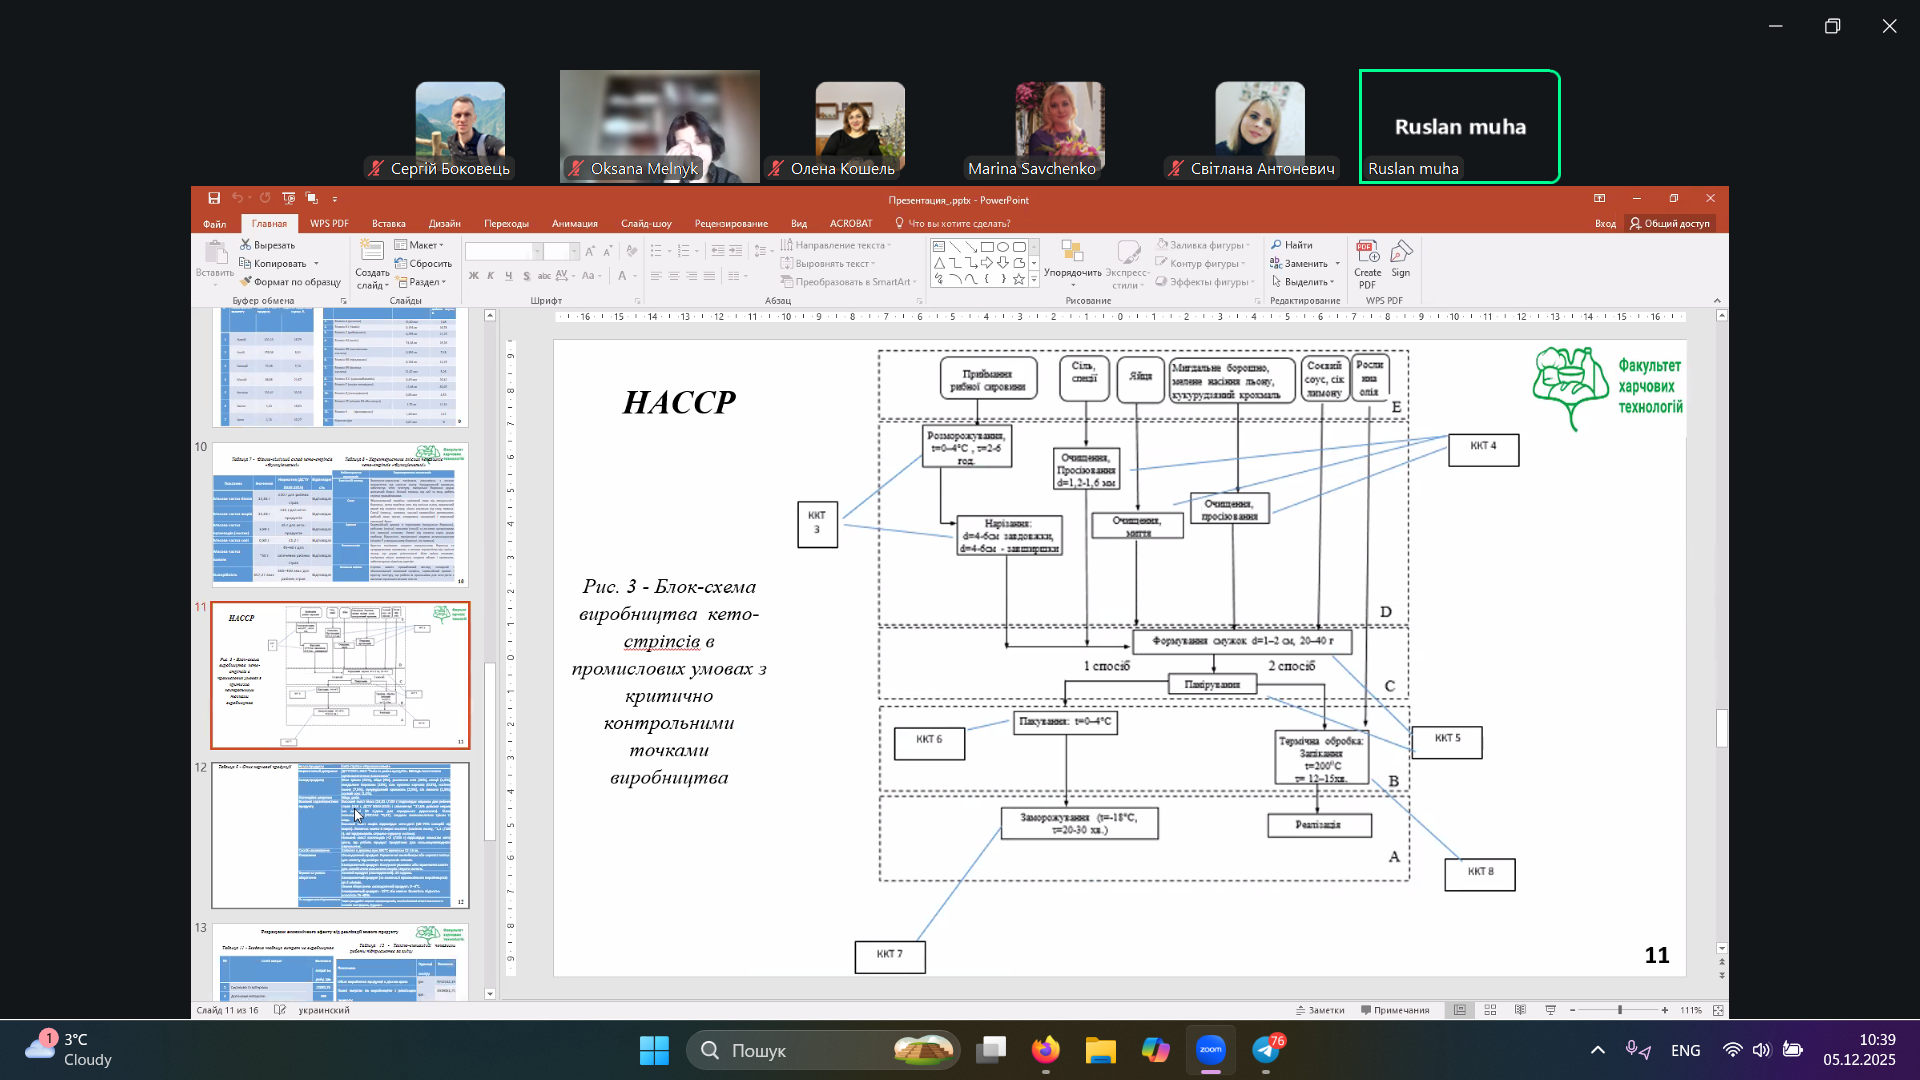Image resolution: width=1920 pixels, height=1080 pixels.
Task: Open Zoom app in Windows taskbar
Action: [x=1211, y=1050]
